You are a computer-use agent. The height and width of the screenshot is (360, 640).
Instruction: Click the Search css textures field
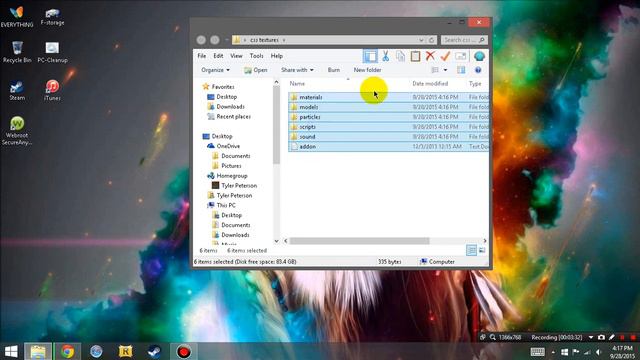pos(464,40)
